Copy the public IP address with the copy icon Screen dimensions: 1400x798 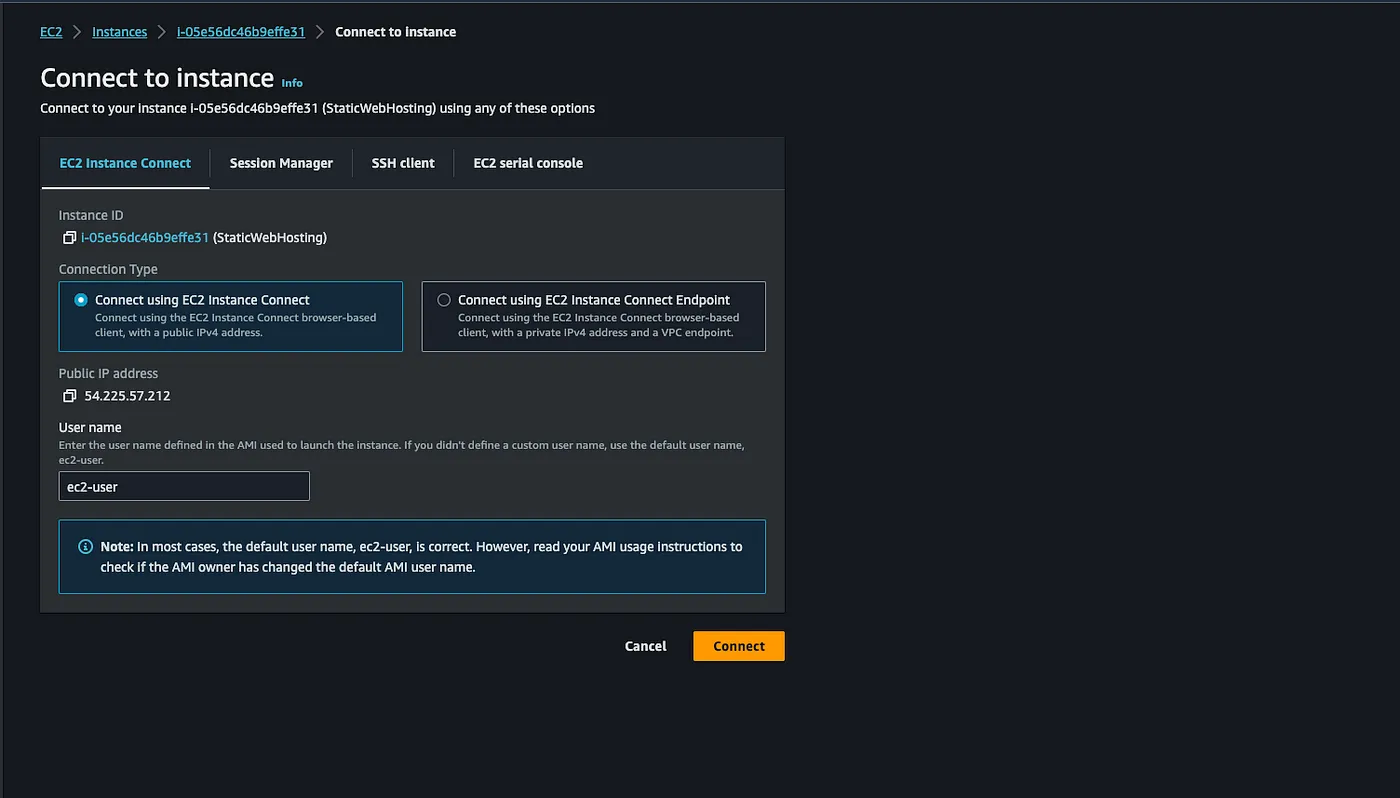coord(69,396)
